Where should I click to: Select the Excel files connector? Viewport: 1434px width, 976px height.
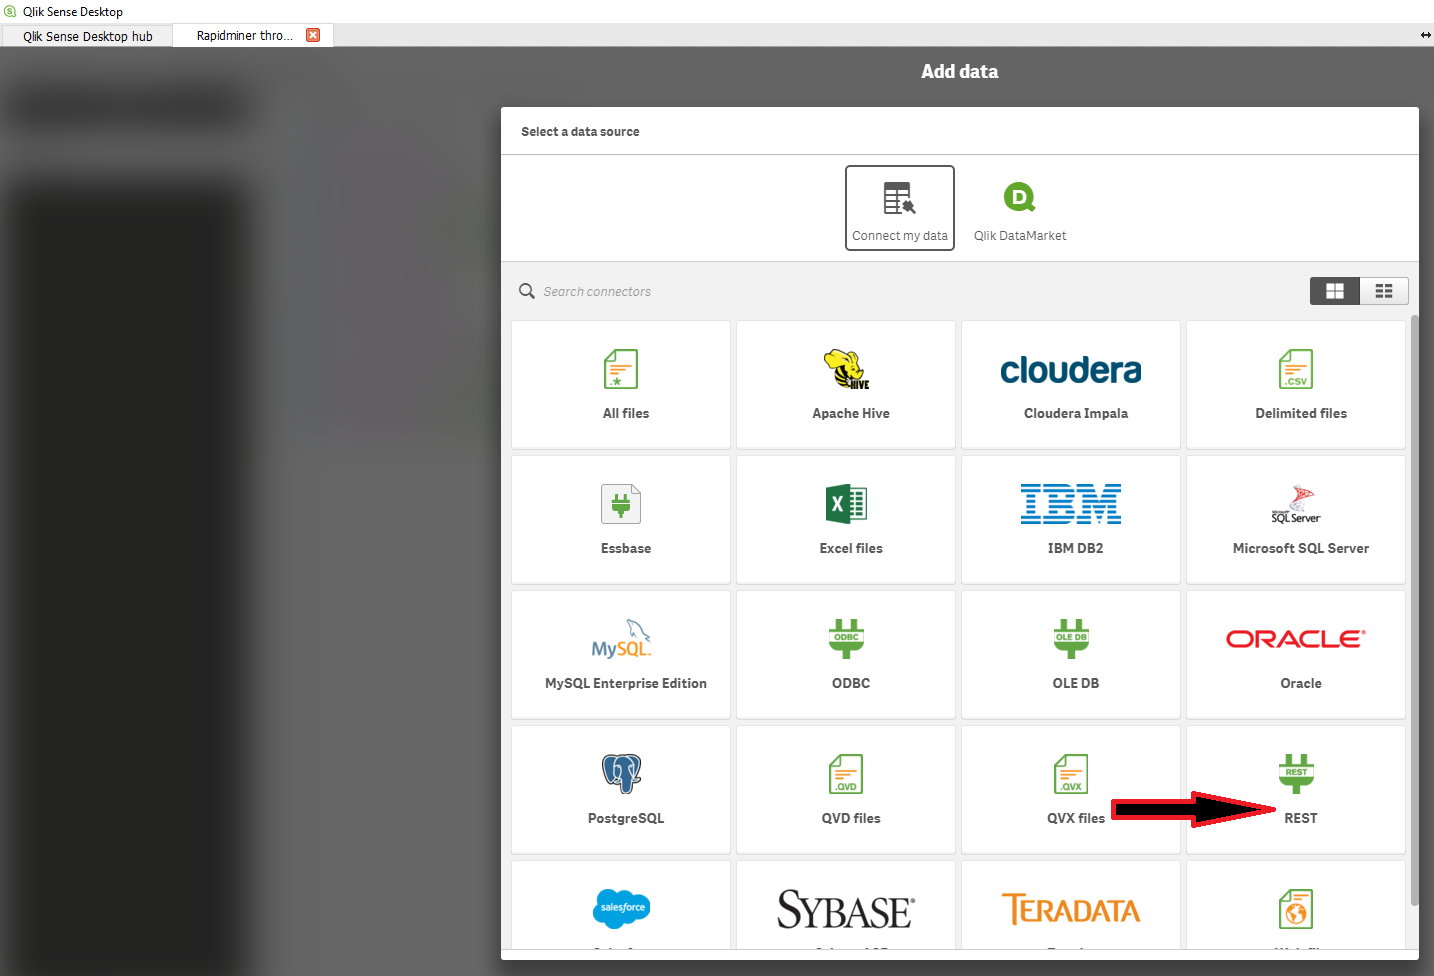tap(846, 519)
